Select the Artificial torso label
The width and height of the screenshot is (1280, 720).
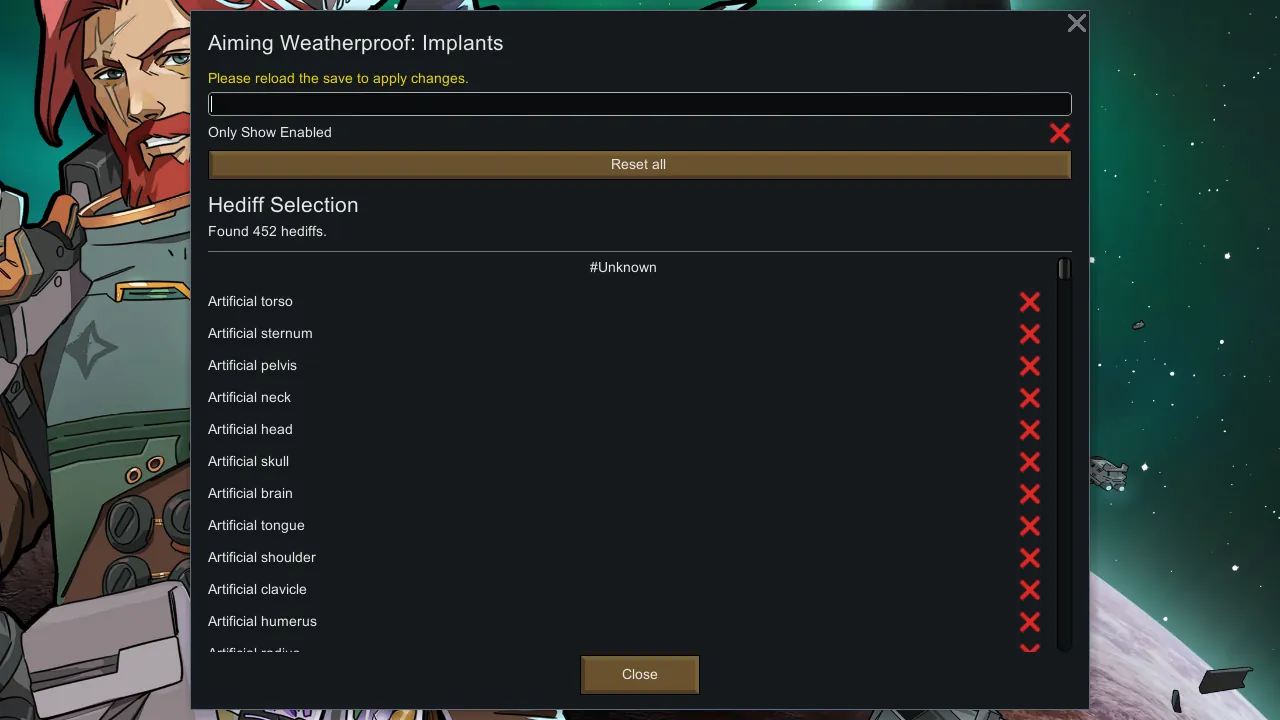[250, 301]
